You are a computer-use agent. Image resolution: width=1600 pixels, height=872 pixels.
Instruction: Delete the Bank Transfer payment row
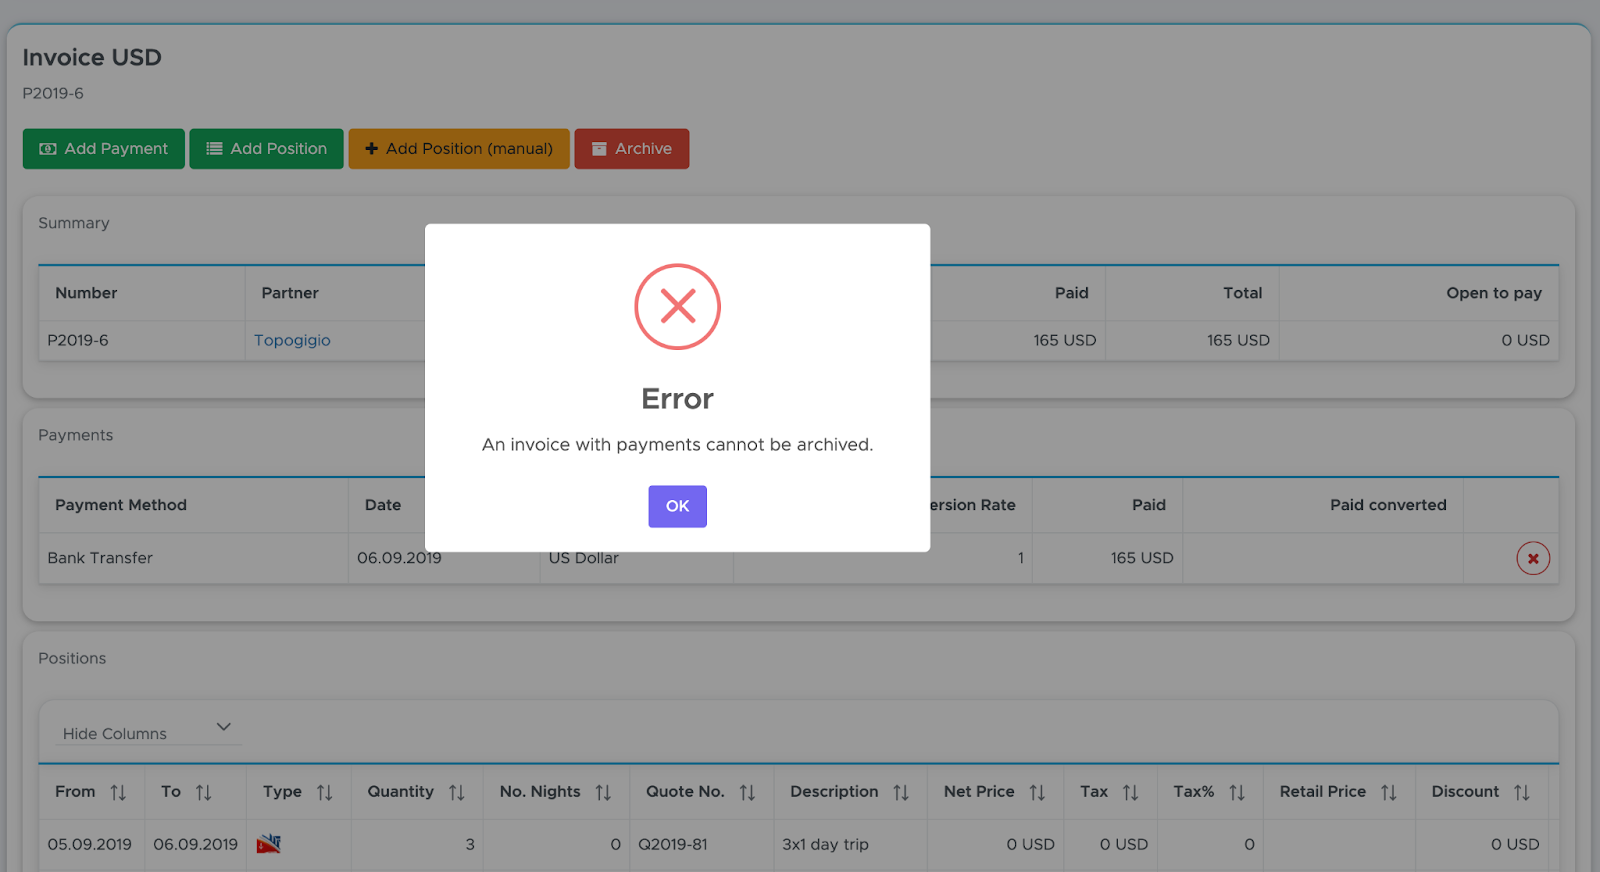pos(1533,558)
